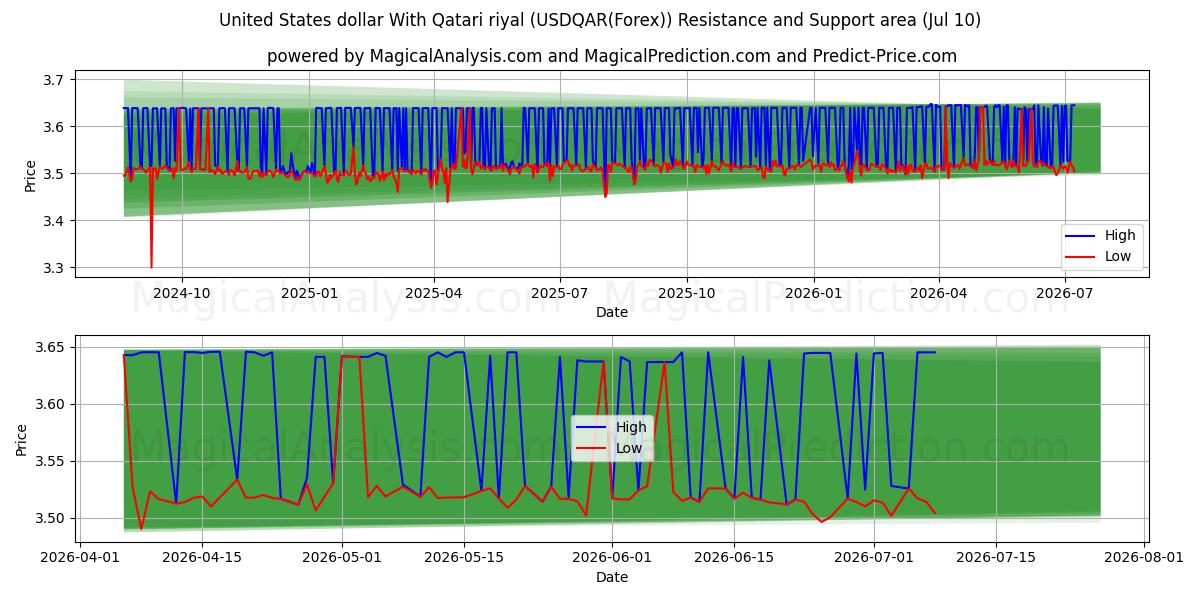Click the '2026-05-15' tick on the bottom chart
1200x600 pixels.
[464, 557]
